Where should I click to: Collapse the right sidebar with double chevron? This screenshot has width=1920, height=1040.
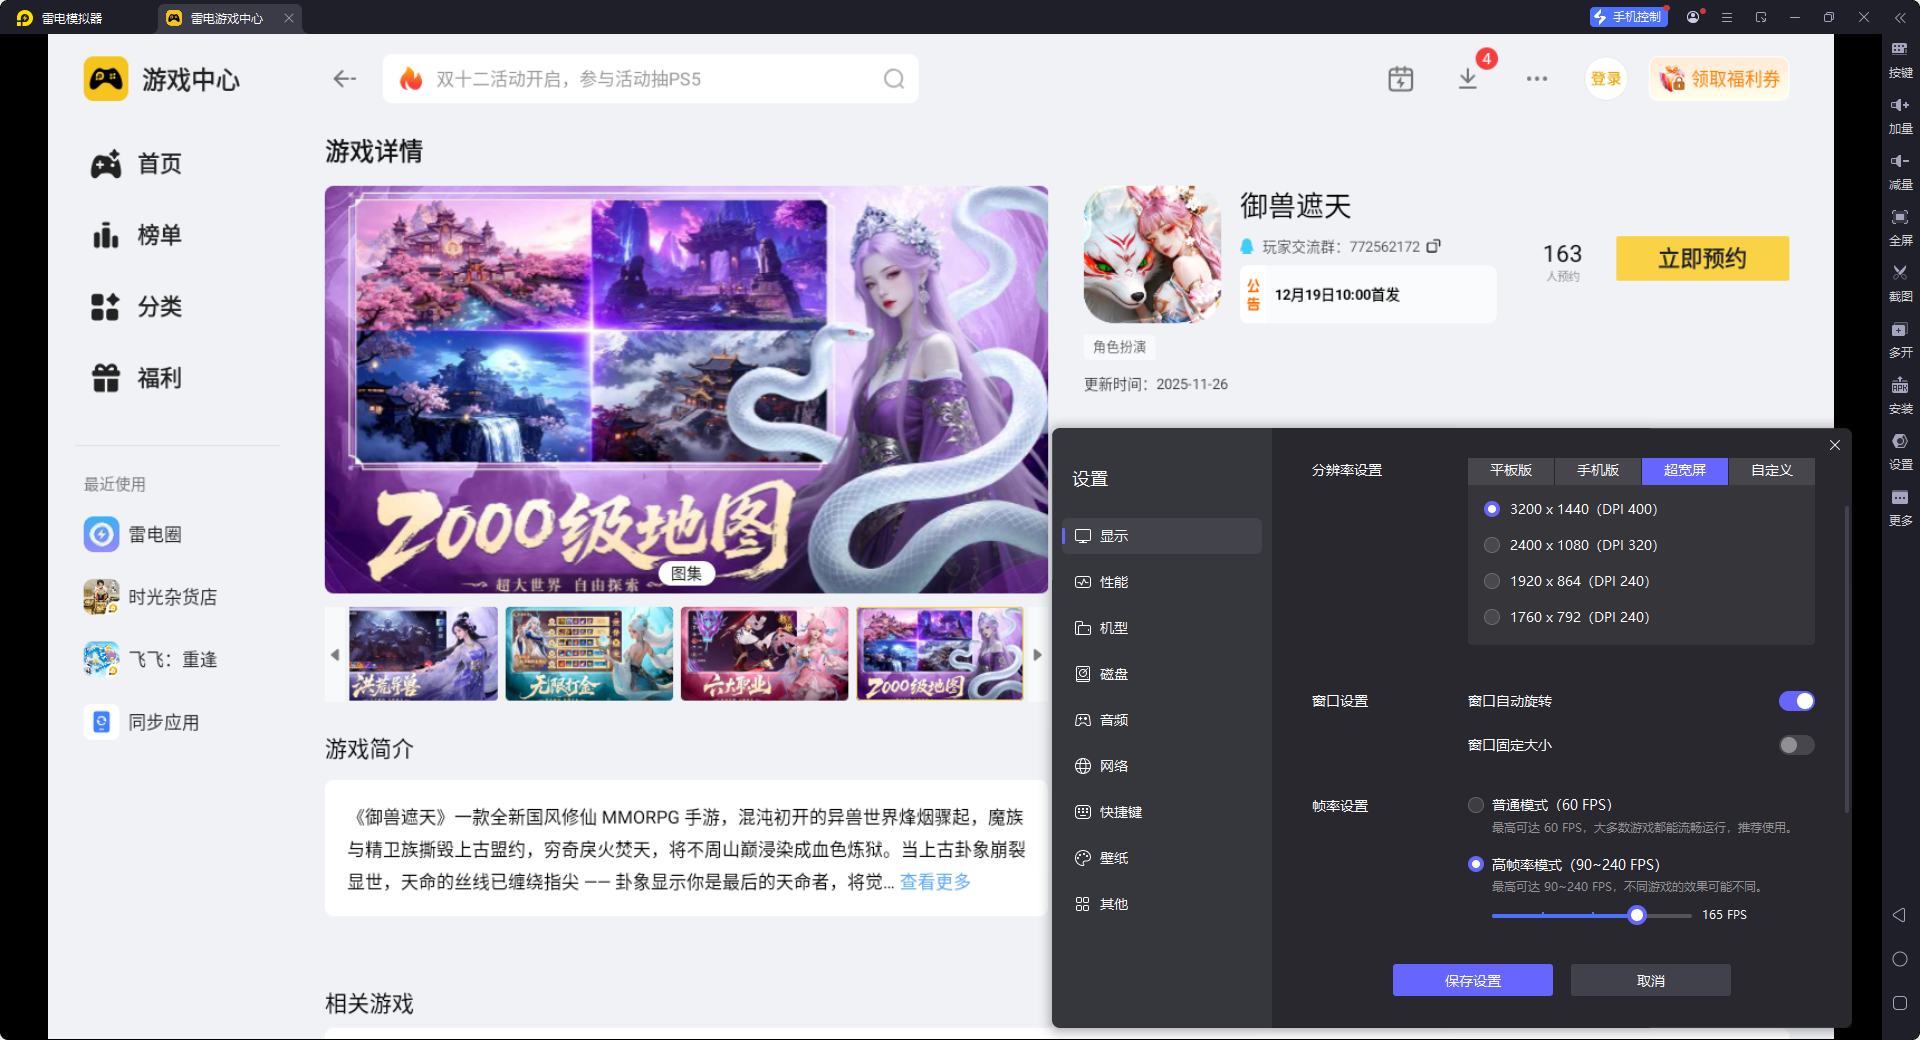[1900, 17]
